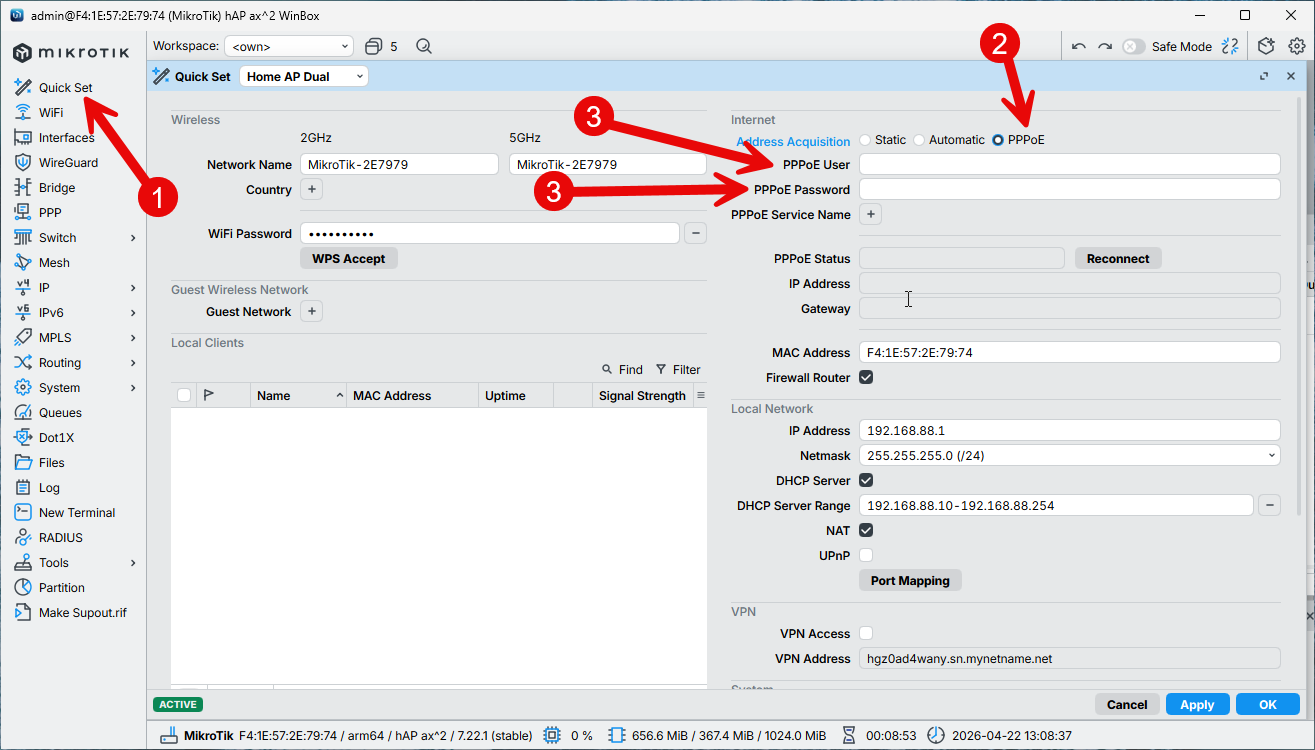1315x750 pixels.
Task: Select the Static address acquisition option
Action: (865, 140)
